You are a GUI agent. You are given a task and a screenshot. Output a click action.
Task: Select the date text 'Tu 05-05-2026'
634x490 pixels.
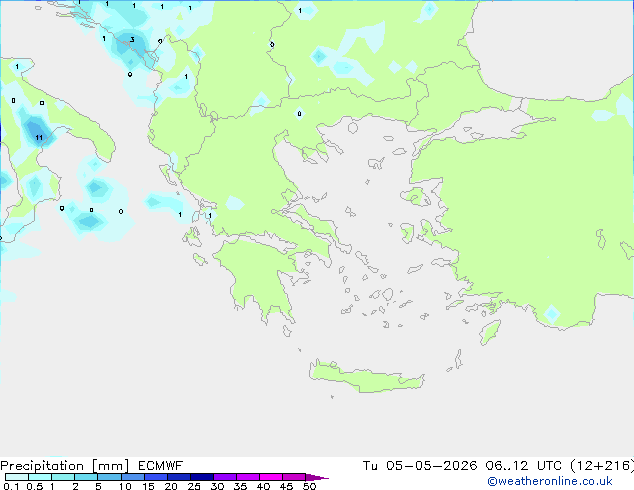tap(420, 466)
